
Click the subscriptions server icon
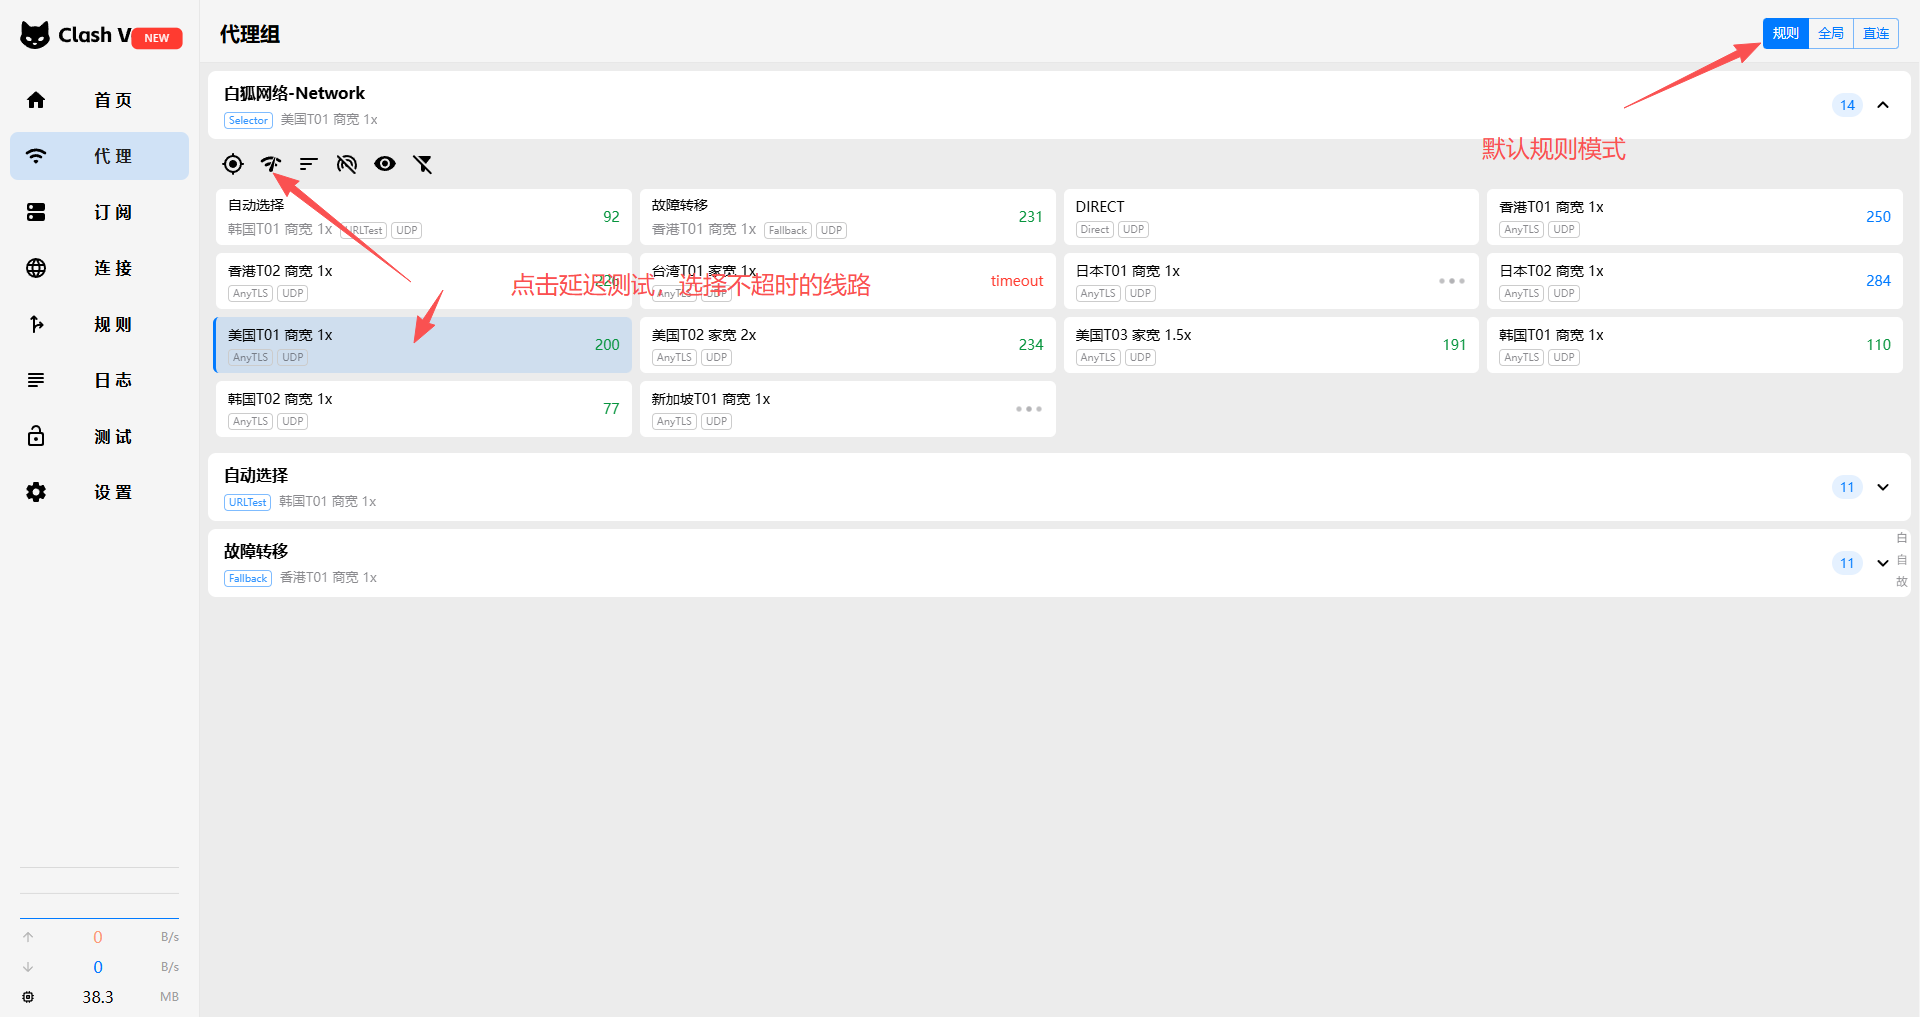36,212
